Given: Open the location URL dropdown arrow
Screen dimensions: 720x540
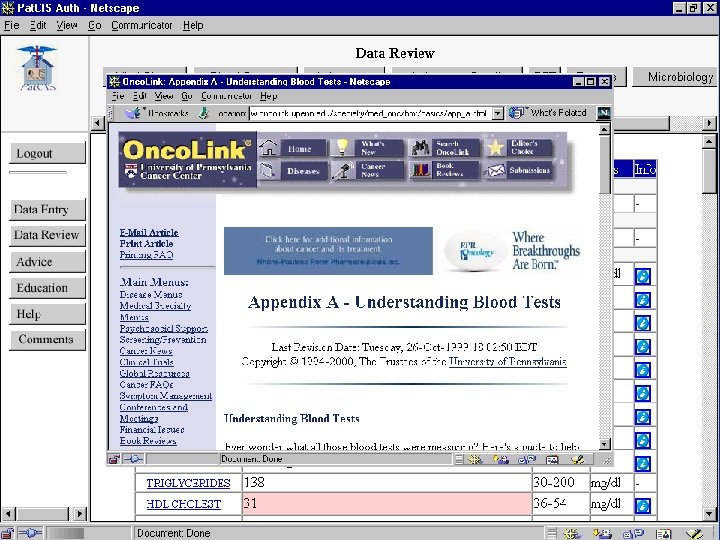Looking at the screenshot, I should [498, 113].
